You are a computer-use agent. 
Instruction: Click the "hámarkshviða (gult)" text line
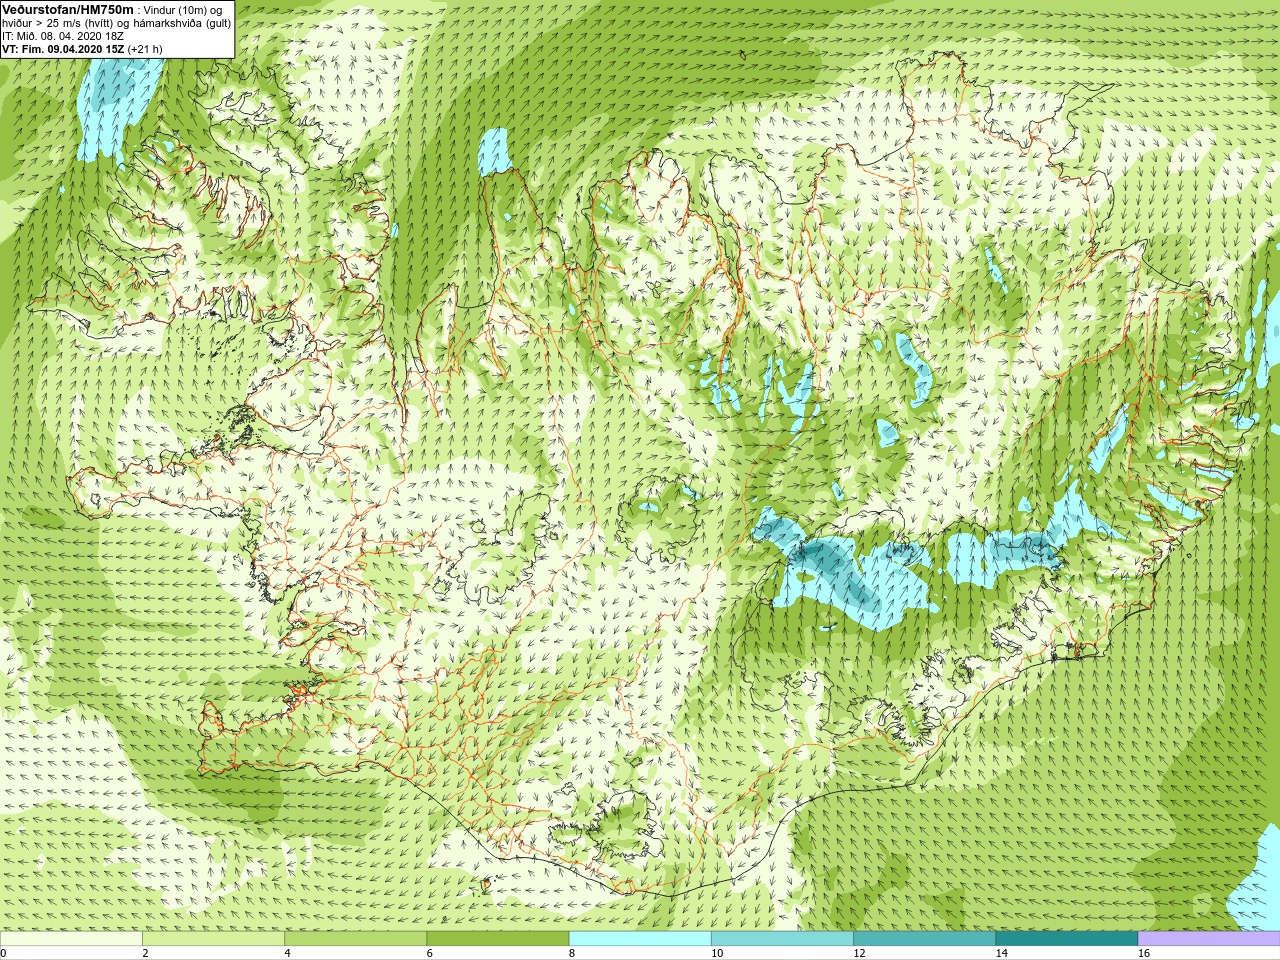(x=183, y=23)
